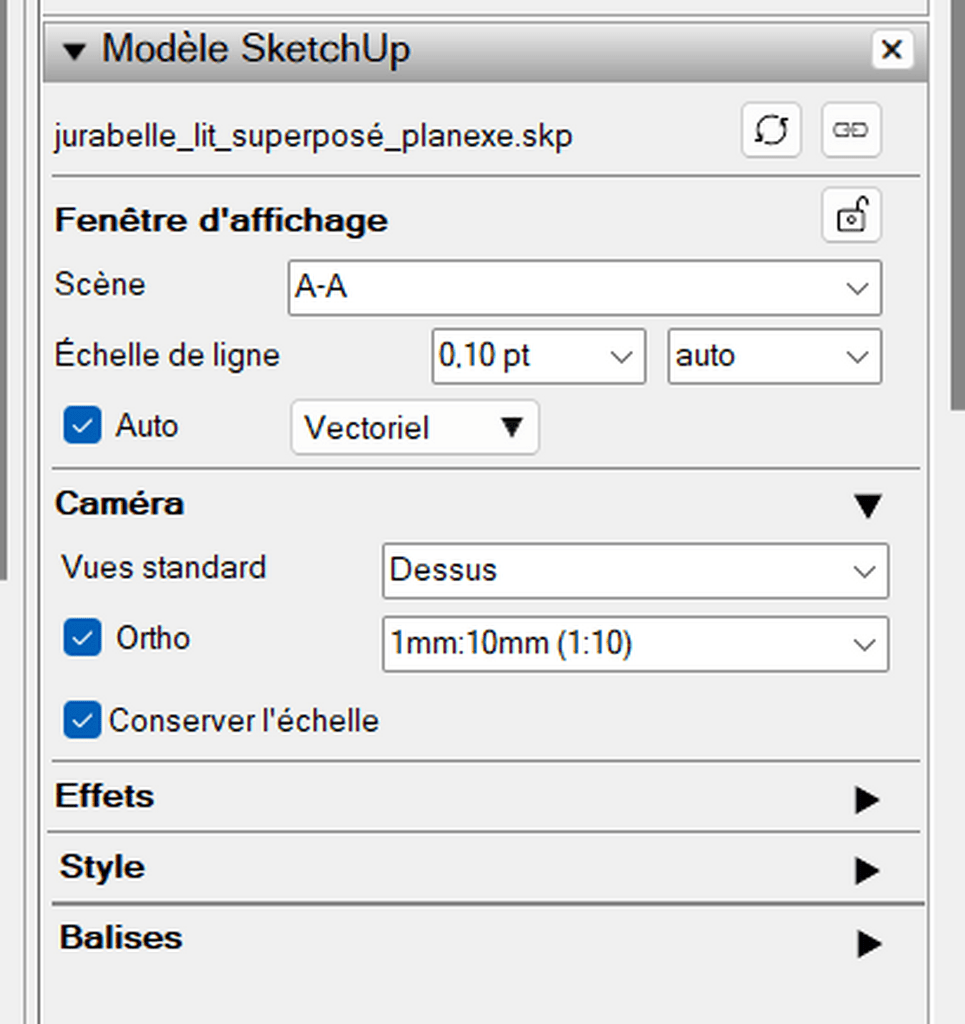Uncheck the Auto rendering checkbox
Screen dimensions: 965x1024
[82, 425]
